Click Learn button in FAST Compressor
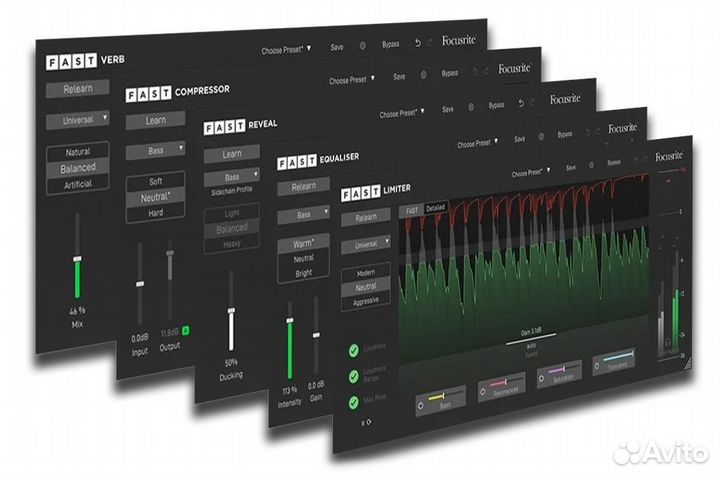The width and height of the screenshot is (720, 478). [156, 120]
